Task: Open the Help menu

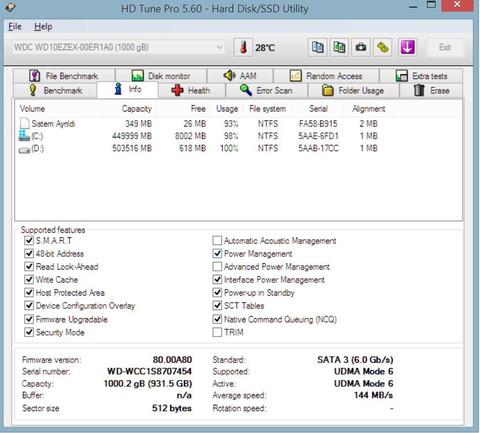Action: [43, 27]
